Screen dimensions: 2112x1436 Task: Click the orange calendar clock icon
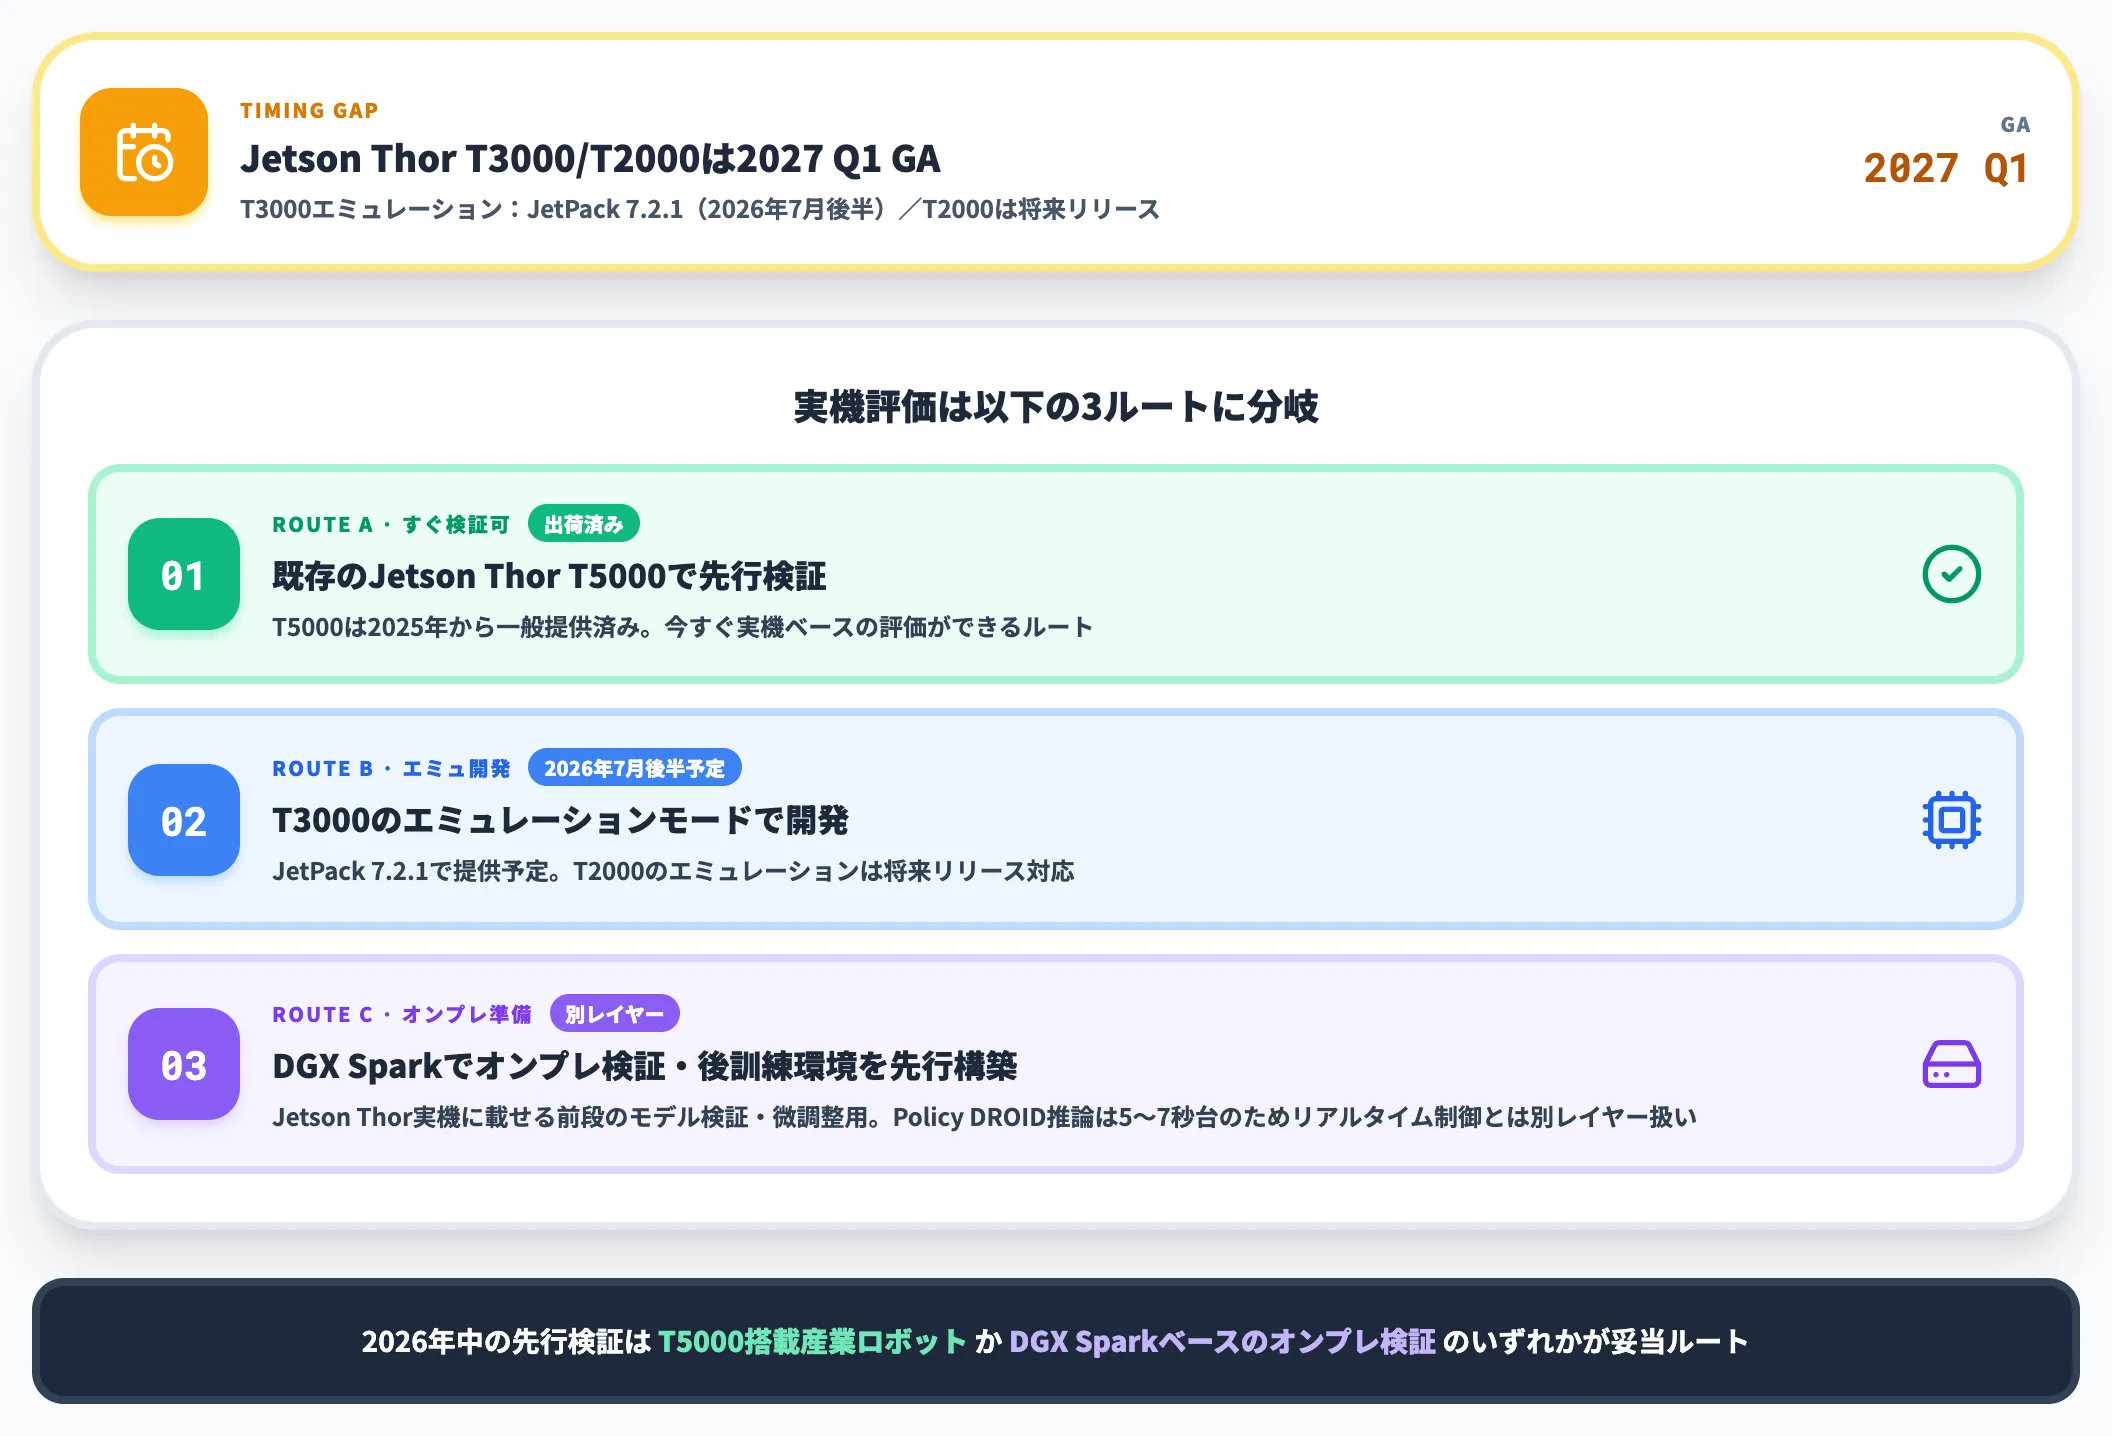pos(144,152)
